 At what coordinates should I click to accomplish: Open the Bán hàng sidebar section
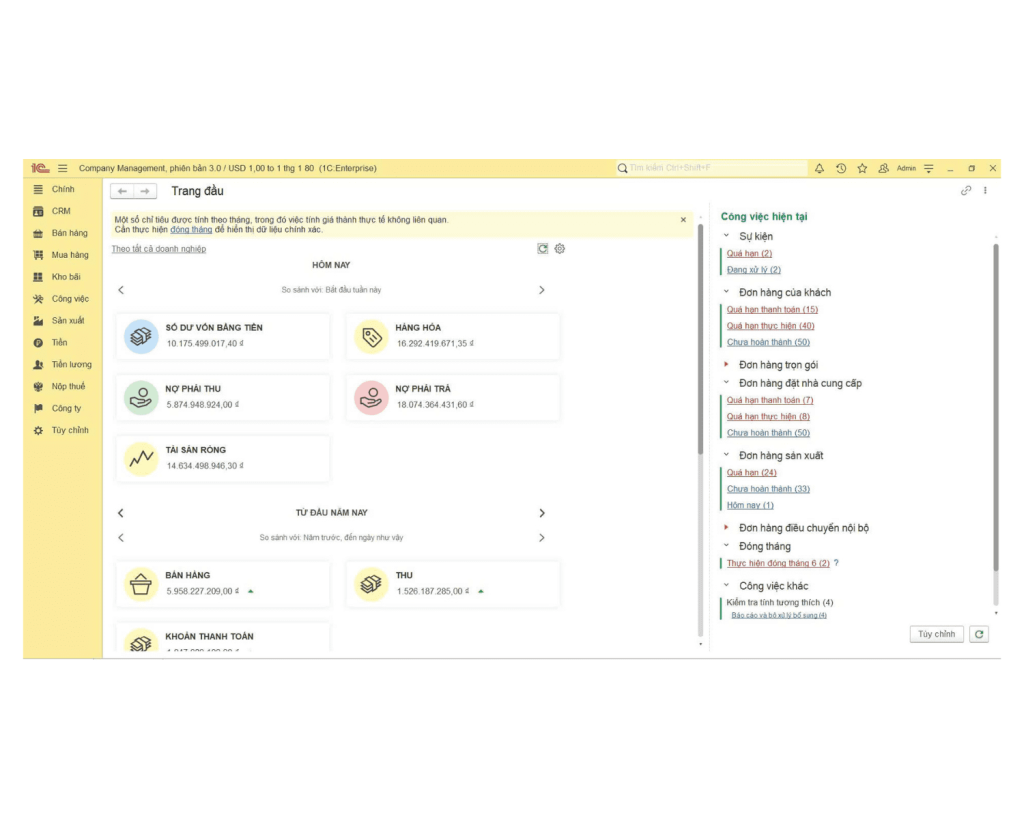click(x=69, y=233)
